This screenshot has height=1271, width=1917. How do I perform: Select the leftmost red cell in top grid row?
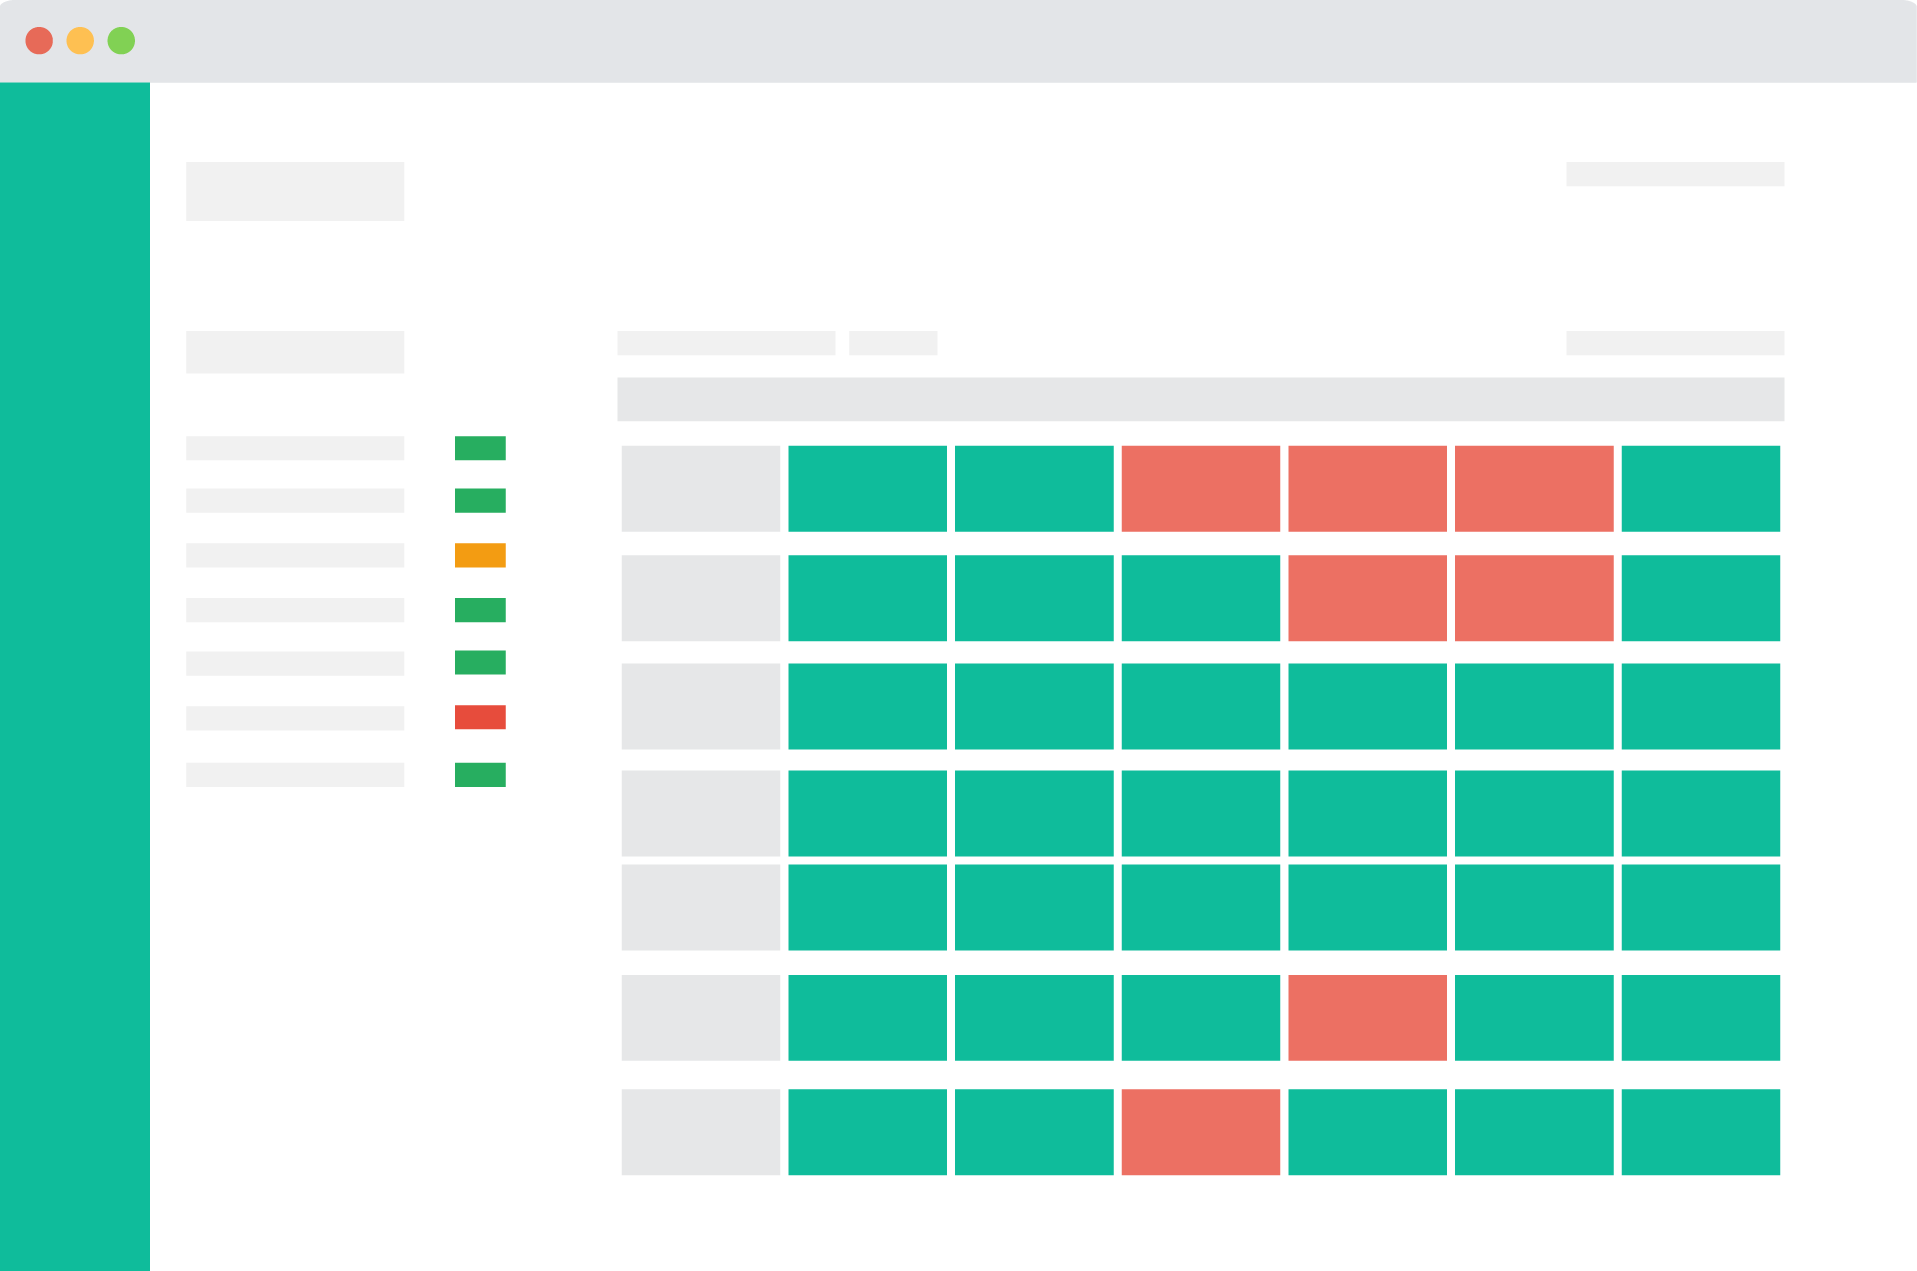click(x=1200, y=488)
